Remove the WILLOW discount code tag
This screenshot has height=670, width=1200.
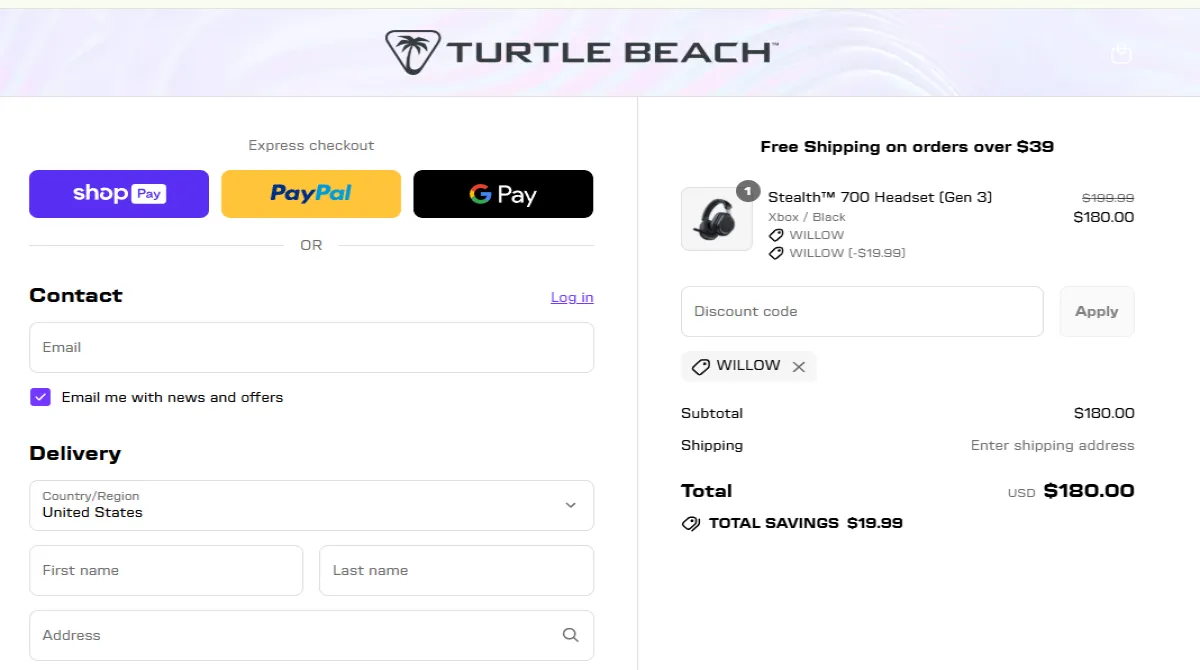[799, 367]
